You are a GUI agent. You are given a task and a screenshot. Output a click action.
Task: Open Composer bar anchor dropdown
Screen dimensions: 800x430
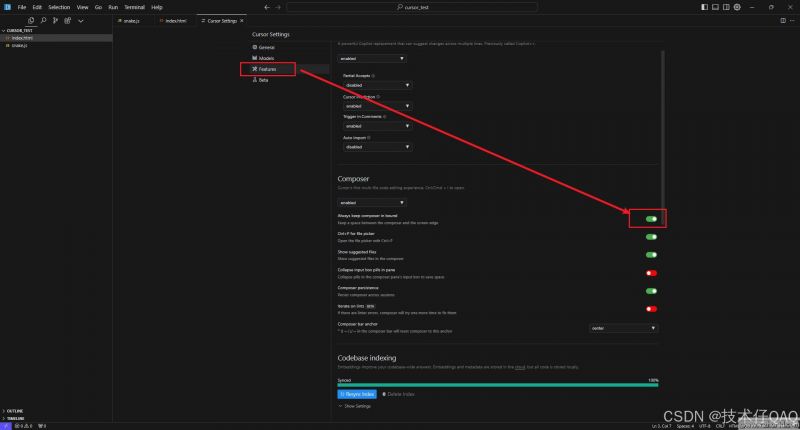pyautogui.click(x=623, y=328)
